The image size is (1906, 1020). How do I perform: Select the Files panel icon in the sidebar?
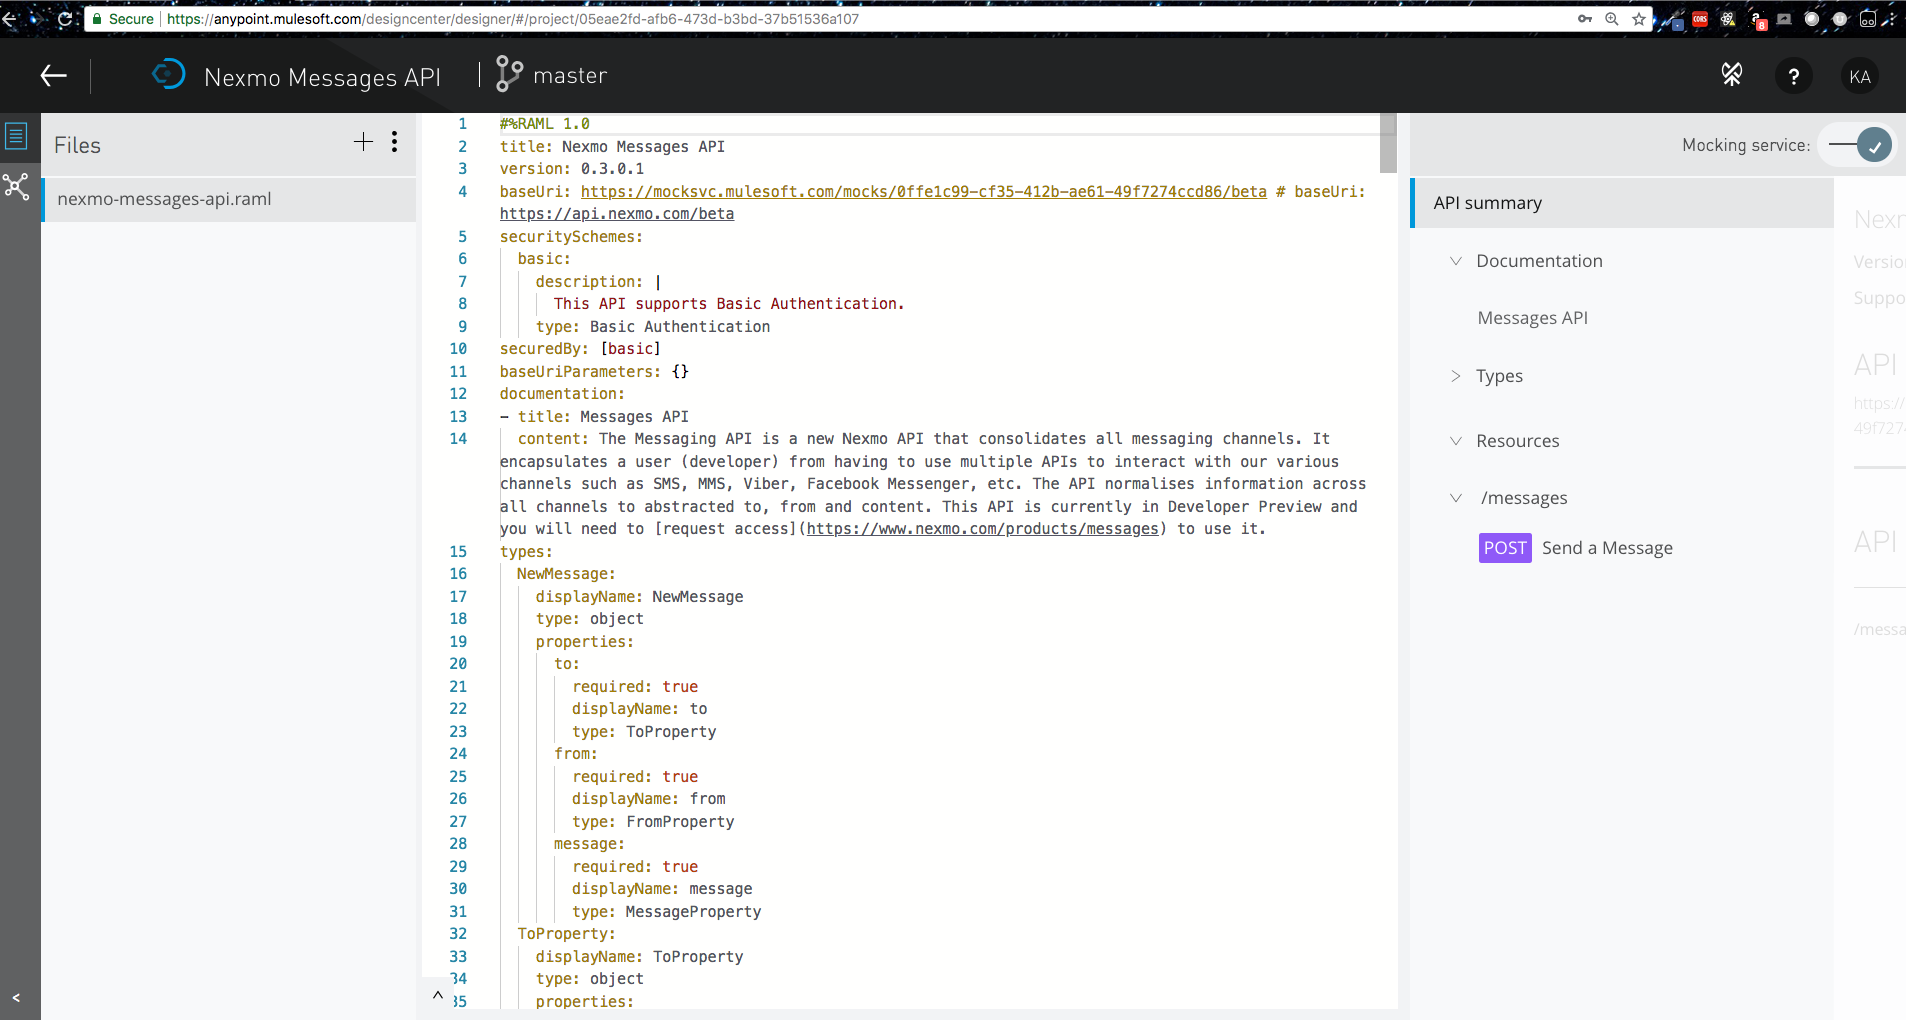click(x=17, y=136)
